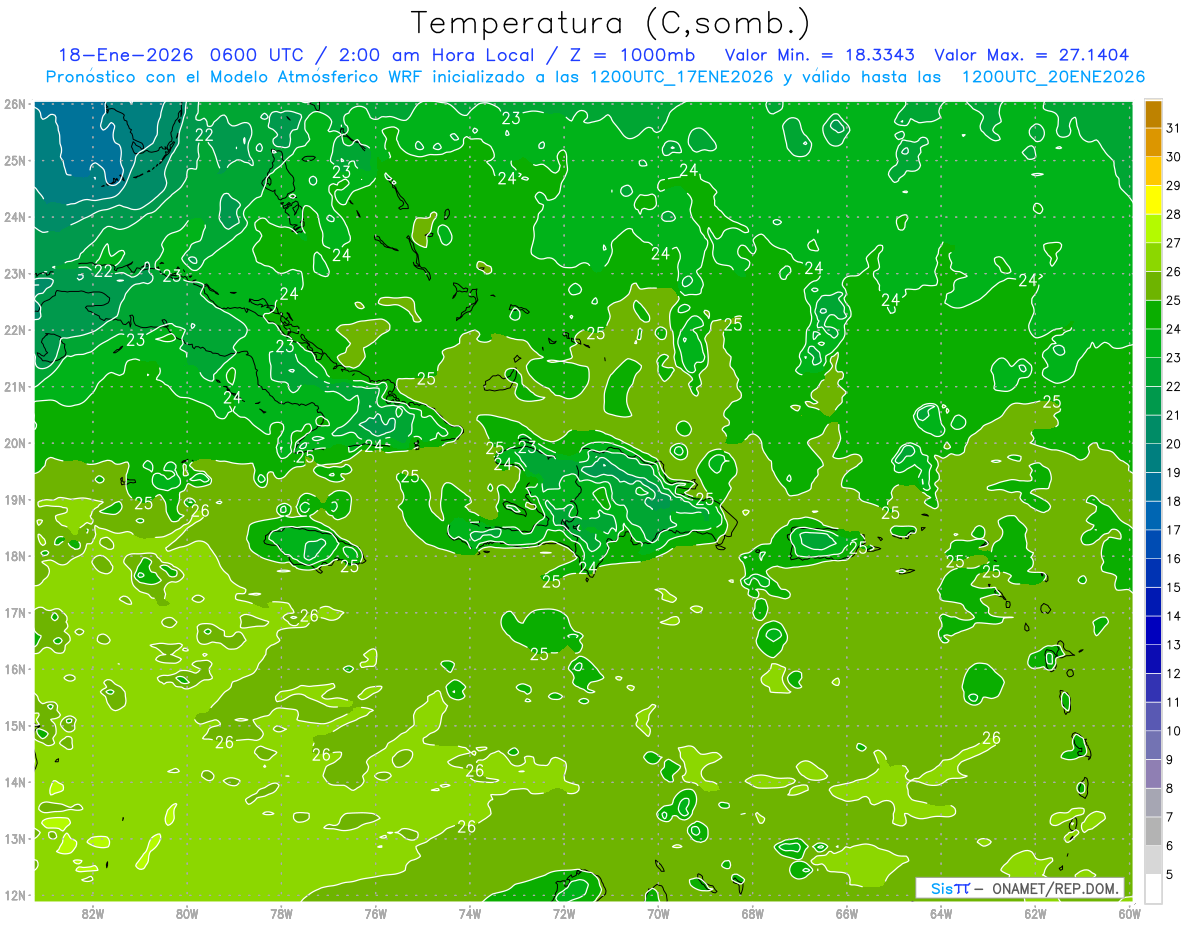Screen dimensions: 1200x927
Task: Click the colorbar label "11"
Action: point(1173,702)
